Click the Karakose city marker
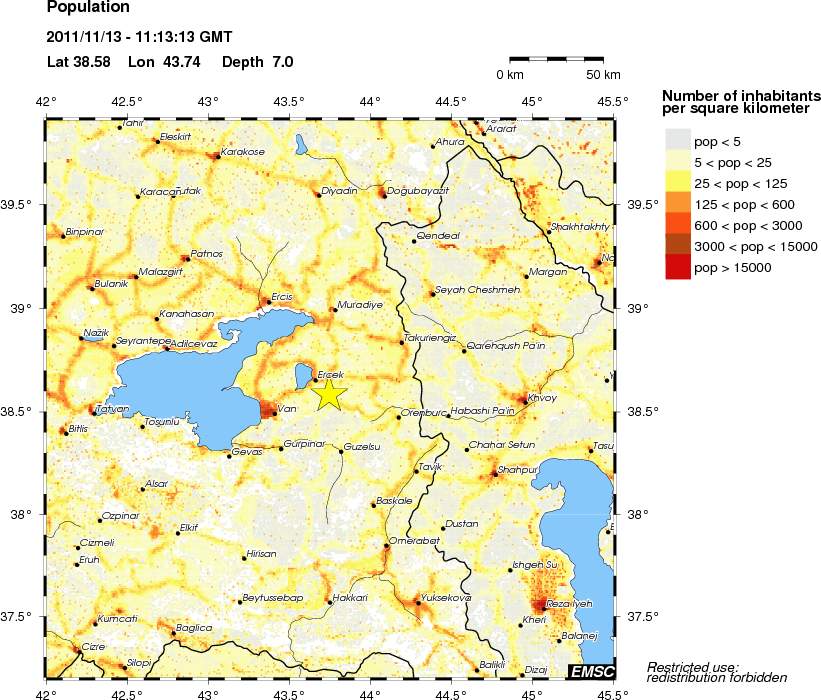Screen dimensions: 821x700 point(217,156)
